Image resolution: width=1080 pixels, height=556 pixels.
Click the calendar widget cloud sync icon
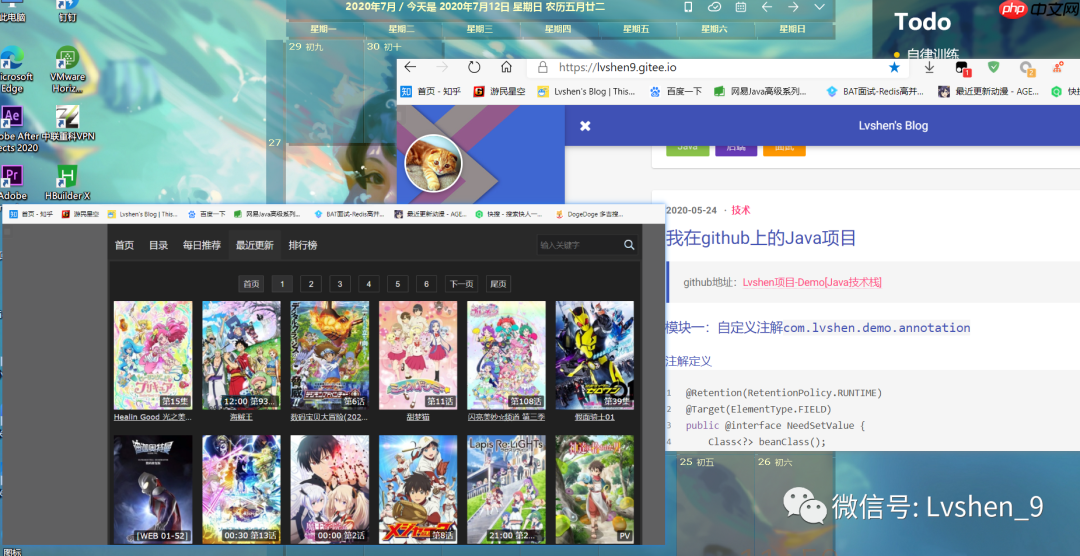714,7
